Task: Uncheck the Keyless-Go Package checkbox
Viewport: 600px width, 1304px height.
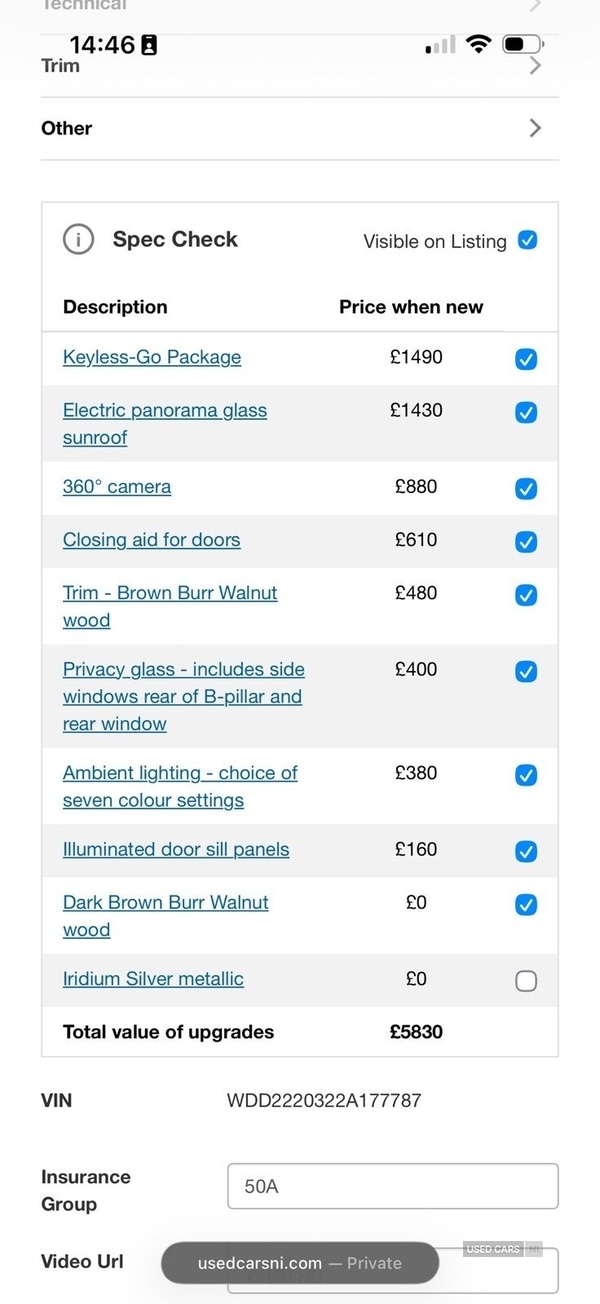Action: point(526,359)
